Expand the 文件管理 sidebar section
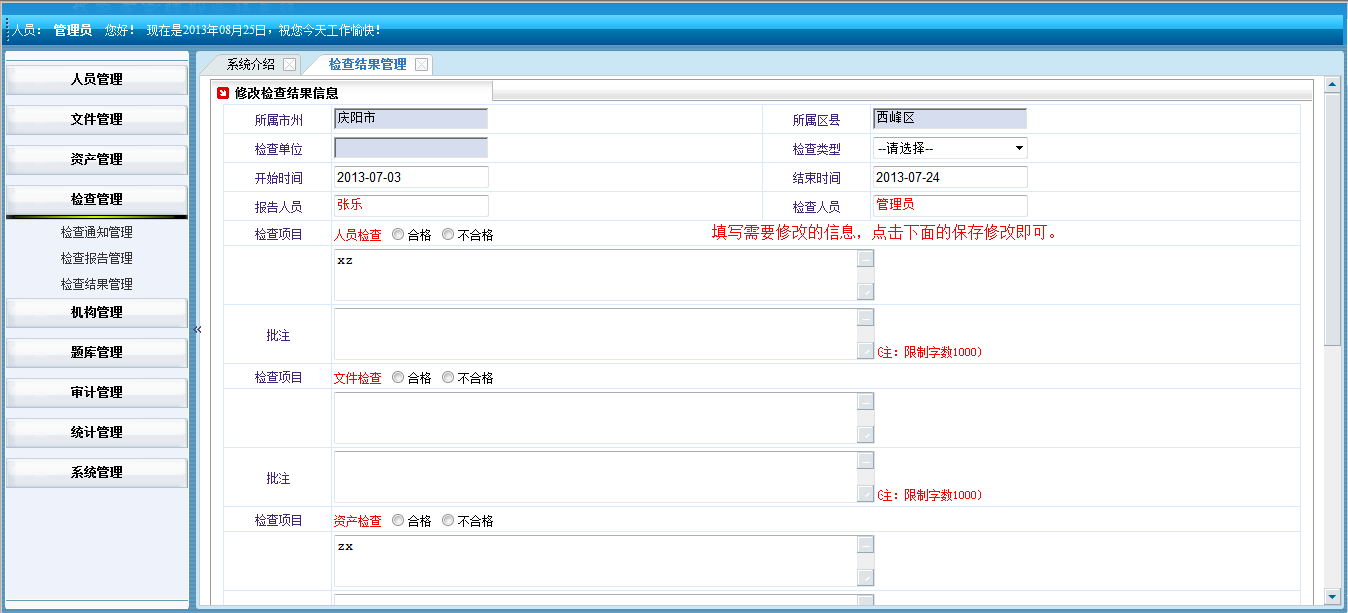Screen dimensions: 1348x613 coord(97,120)
